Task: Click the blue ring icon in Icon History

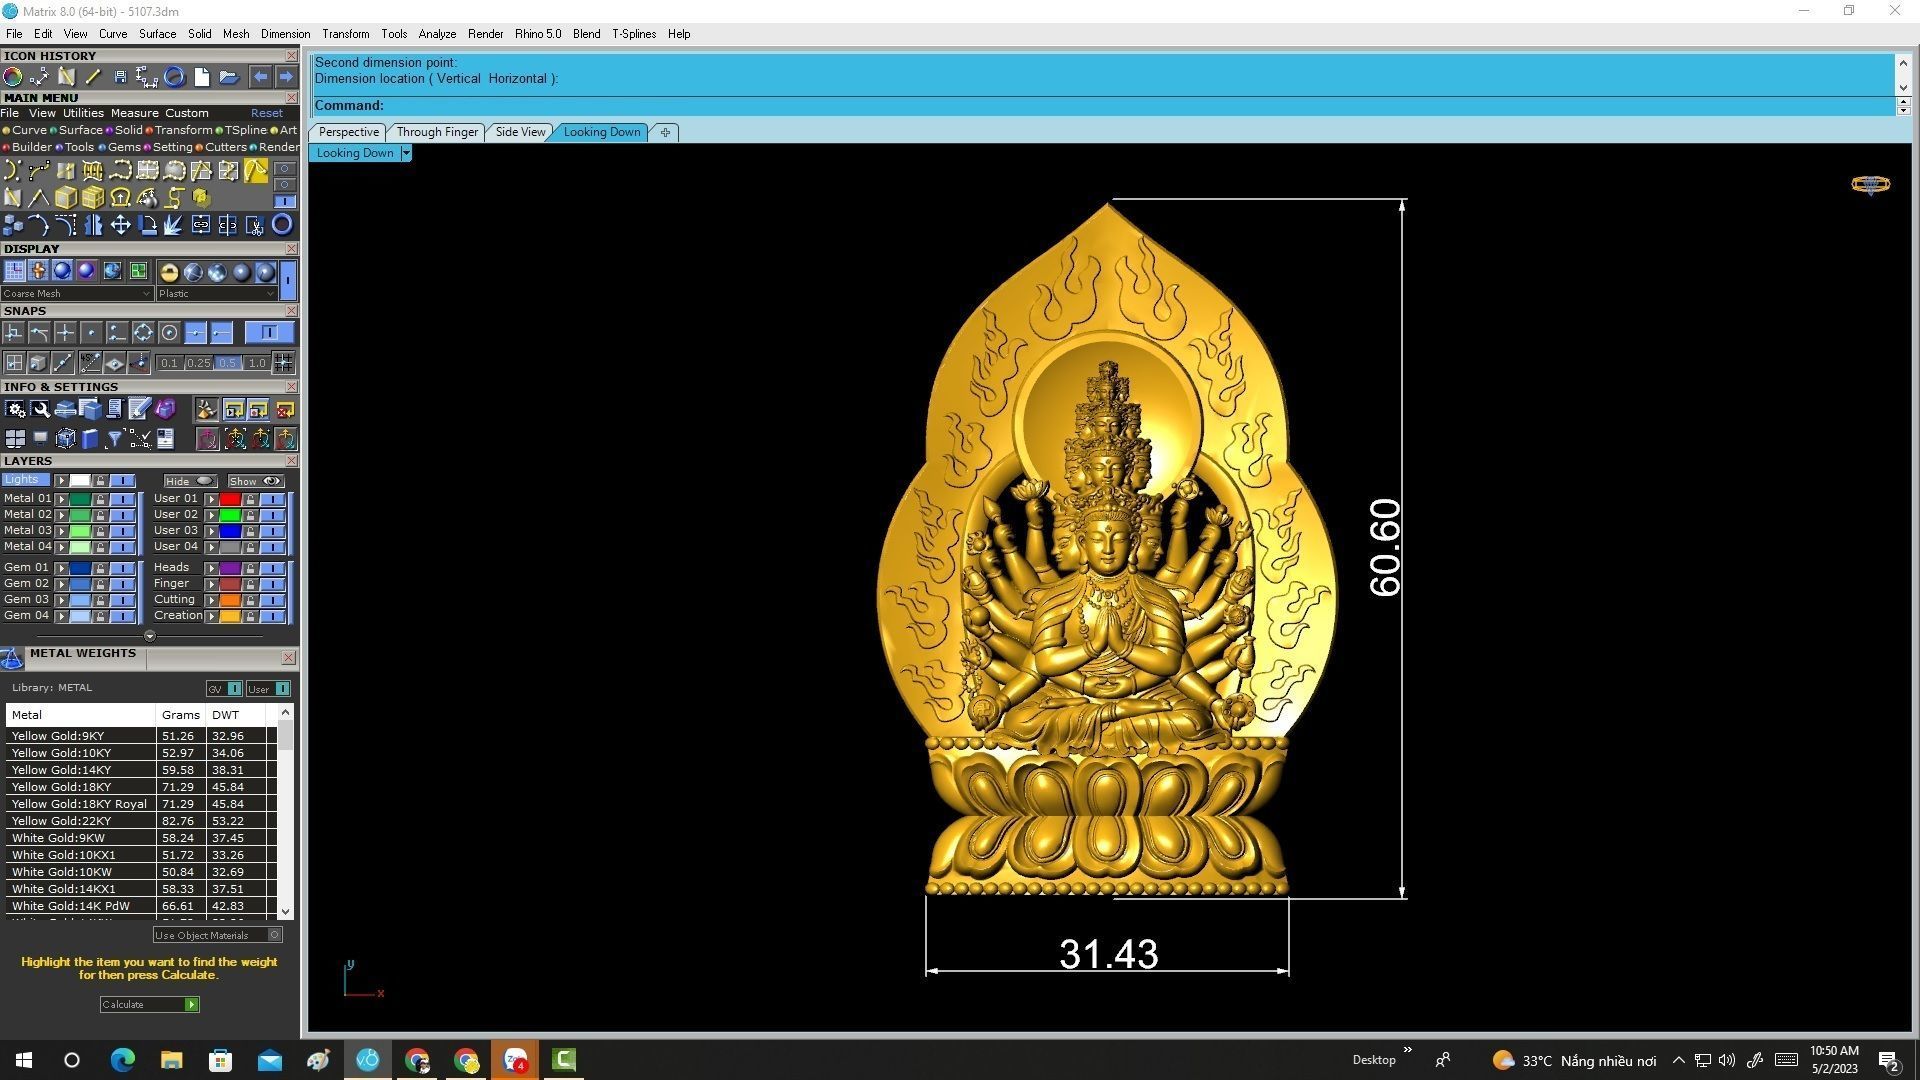Action: pos(174,77)
